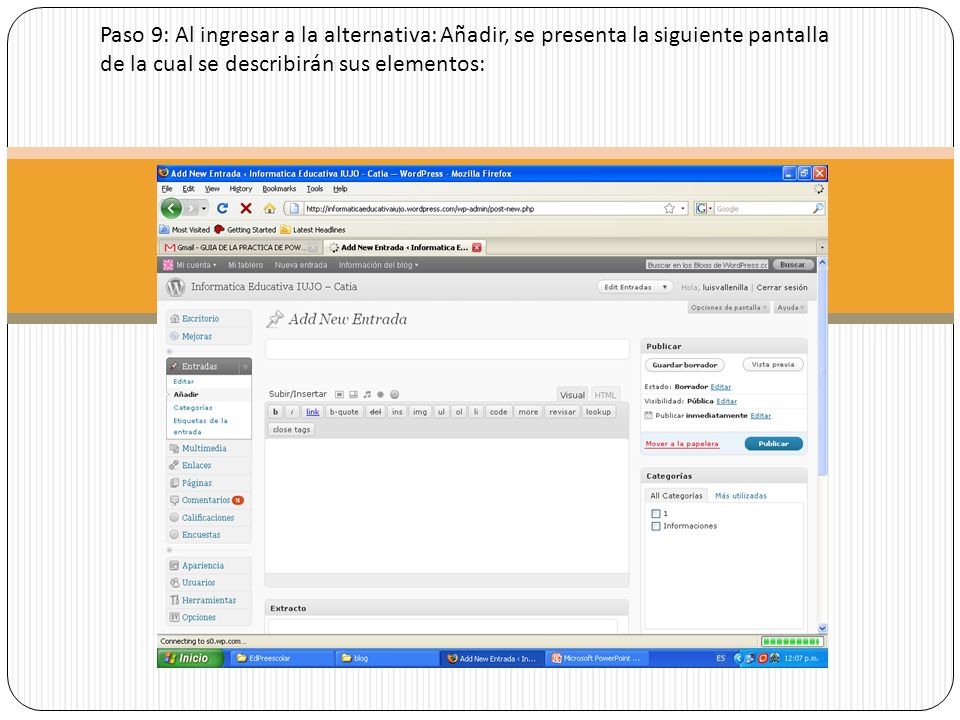Switch editor to Visual tab
The image size is (960, 720).
tap(572, 395)
